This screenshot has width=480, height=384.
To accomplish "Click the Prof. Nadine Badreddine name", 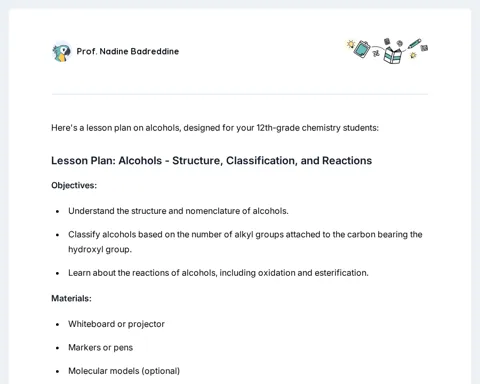I will (x=128, y=51).
